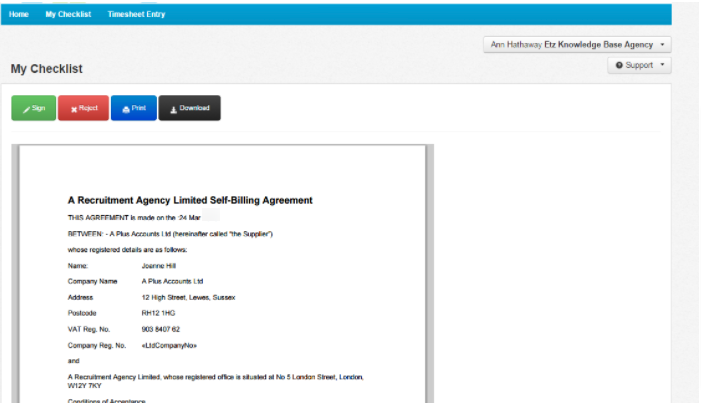The height and width of the screenshot is (407, 701).
Task: Click the download arrow icon
Action: click(x=173, y=110)
